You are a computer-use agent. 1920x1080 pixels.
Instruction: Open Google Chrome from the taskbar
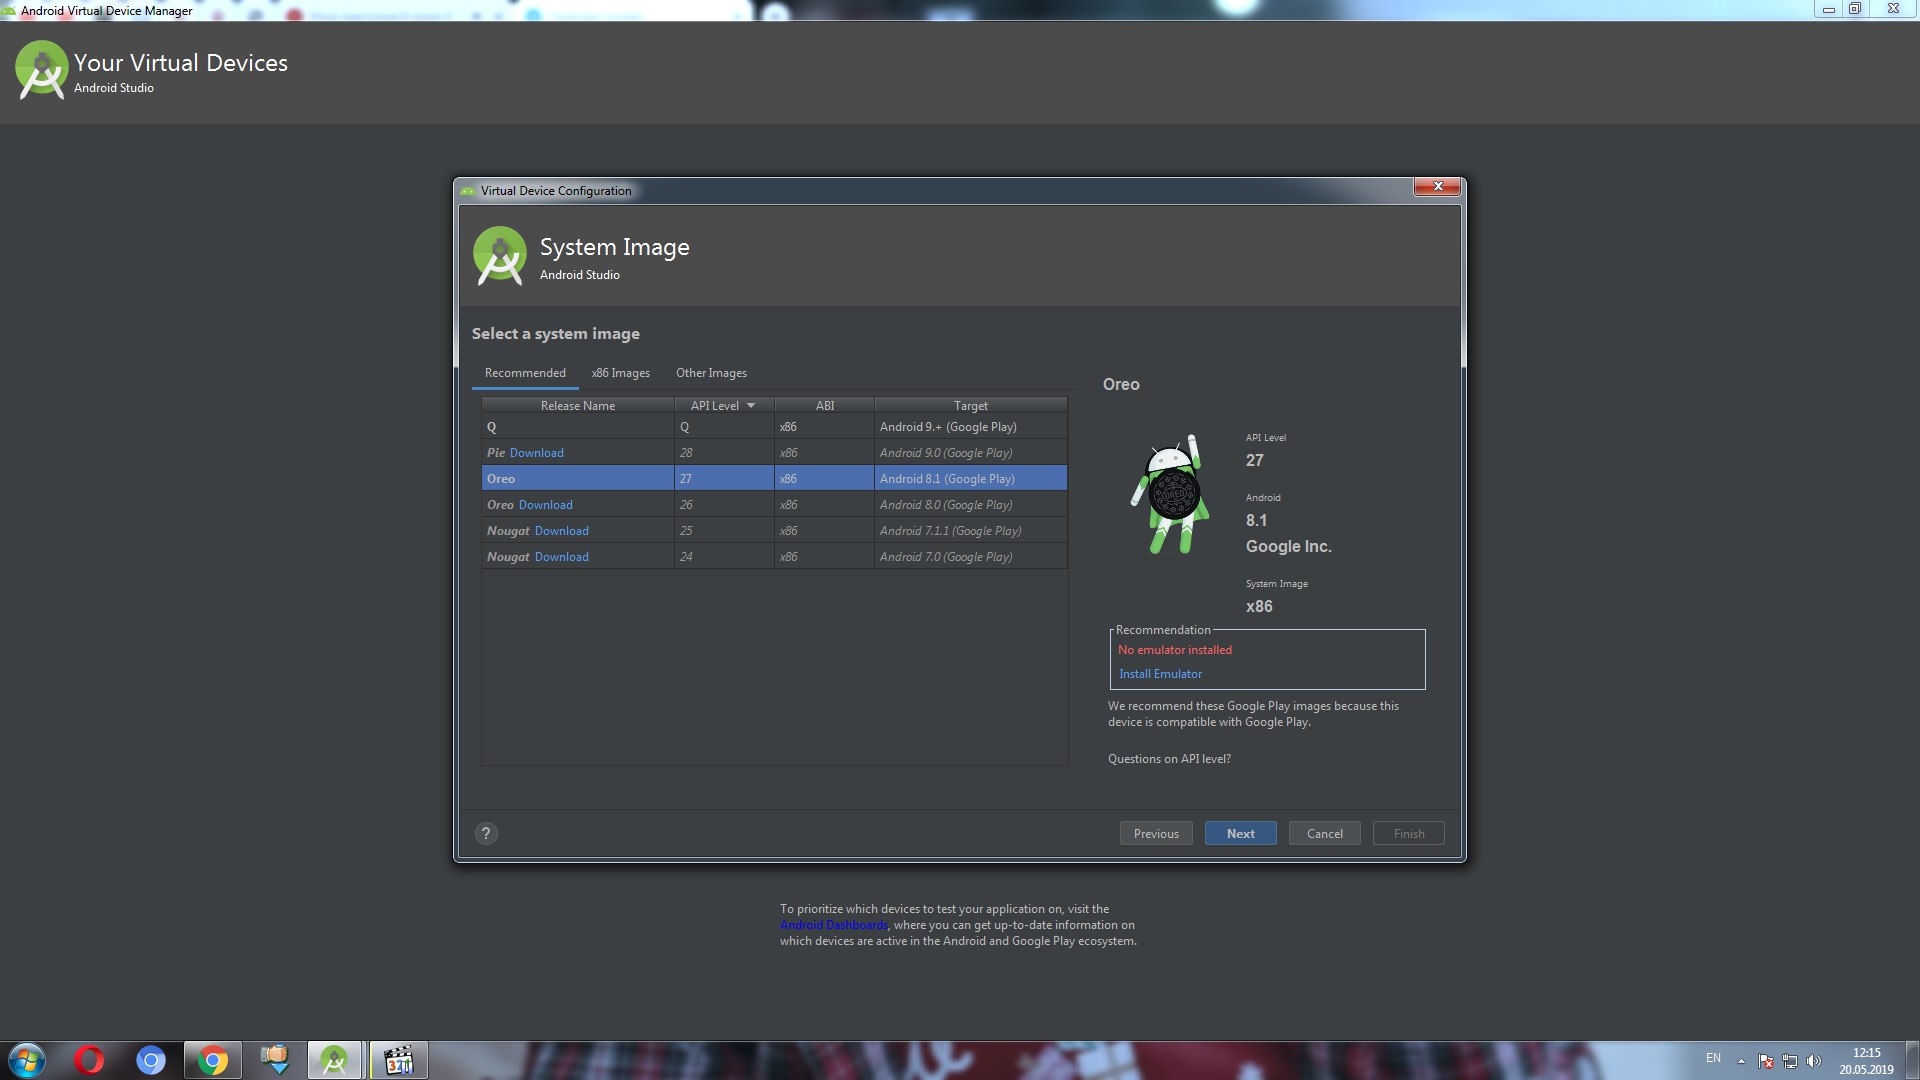click(212, 1060)
